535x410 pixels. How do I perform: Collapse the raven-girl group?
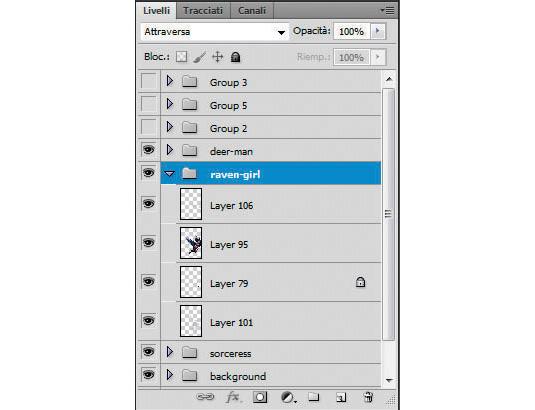[170, 174]
